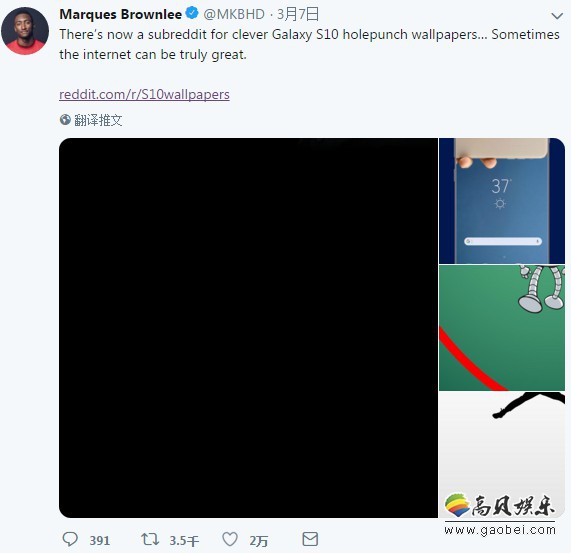
Task: Click the reply speech bubble icon
Action: [x=70, y=539]
